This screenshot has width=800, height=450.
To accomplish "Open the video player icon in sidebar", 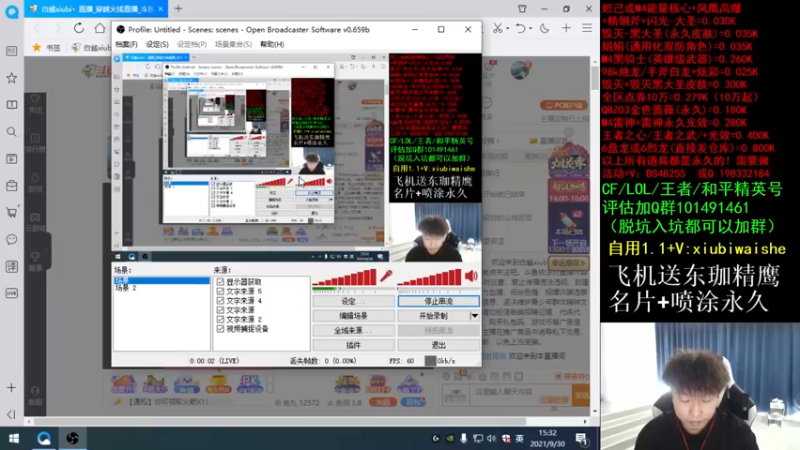I will pyautogui.click(x=12, y=159).
